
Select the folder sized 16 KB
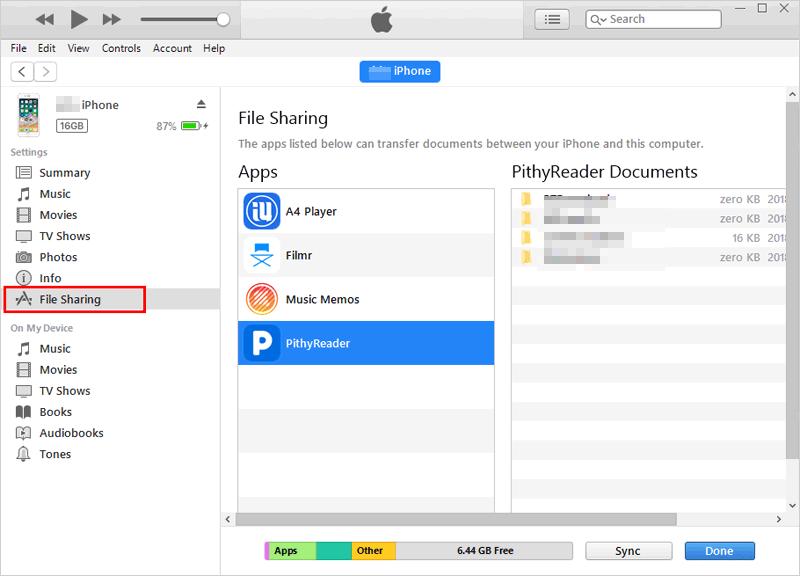click(x=649, y=238)
